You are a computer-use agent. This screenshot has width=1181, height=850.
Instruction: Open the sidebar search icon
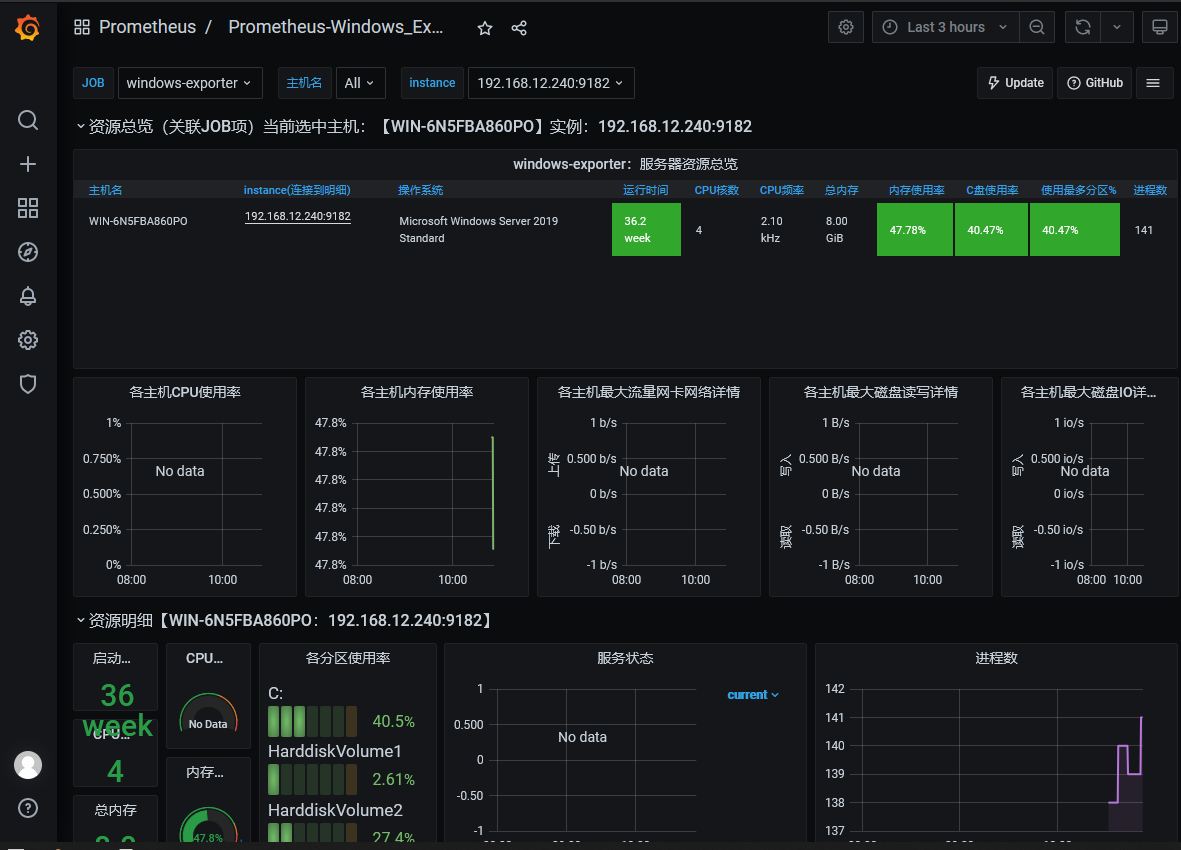point(28,120)
